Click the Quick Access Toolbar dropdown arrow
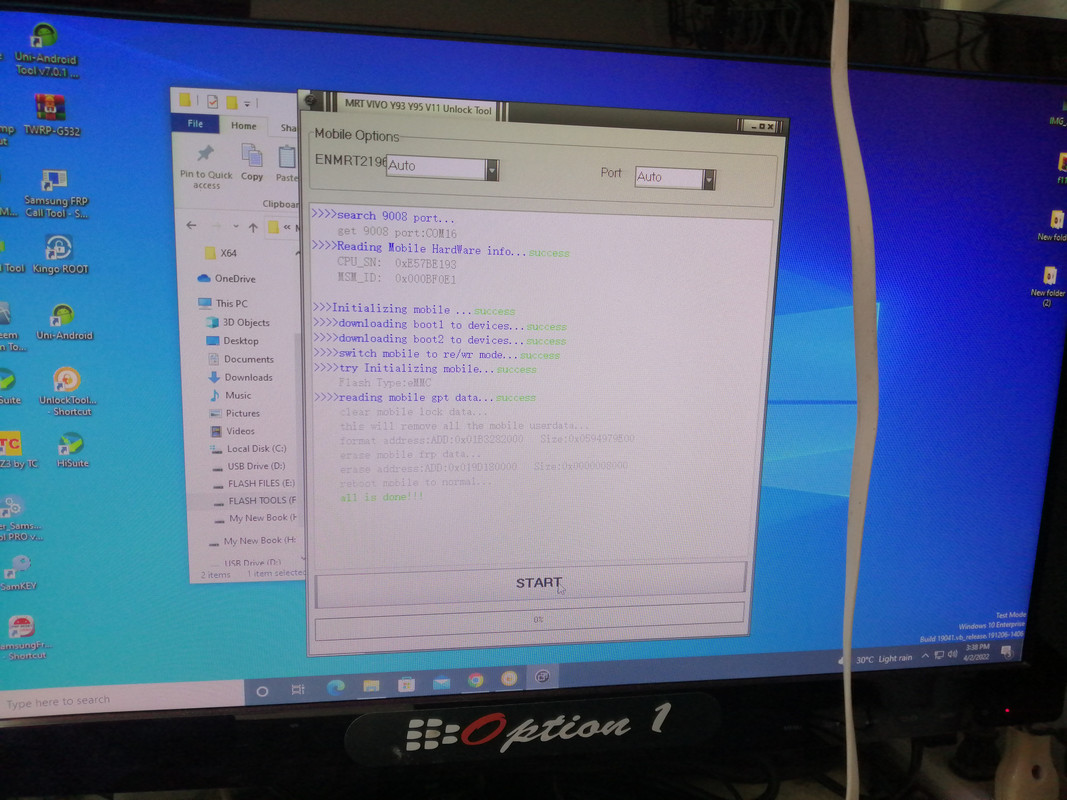This screenshot has width=1067, height=800. coord(248,104)
